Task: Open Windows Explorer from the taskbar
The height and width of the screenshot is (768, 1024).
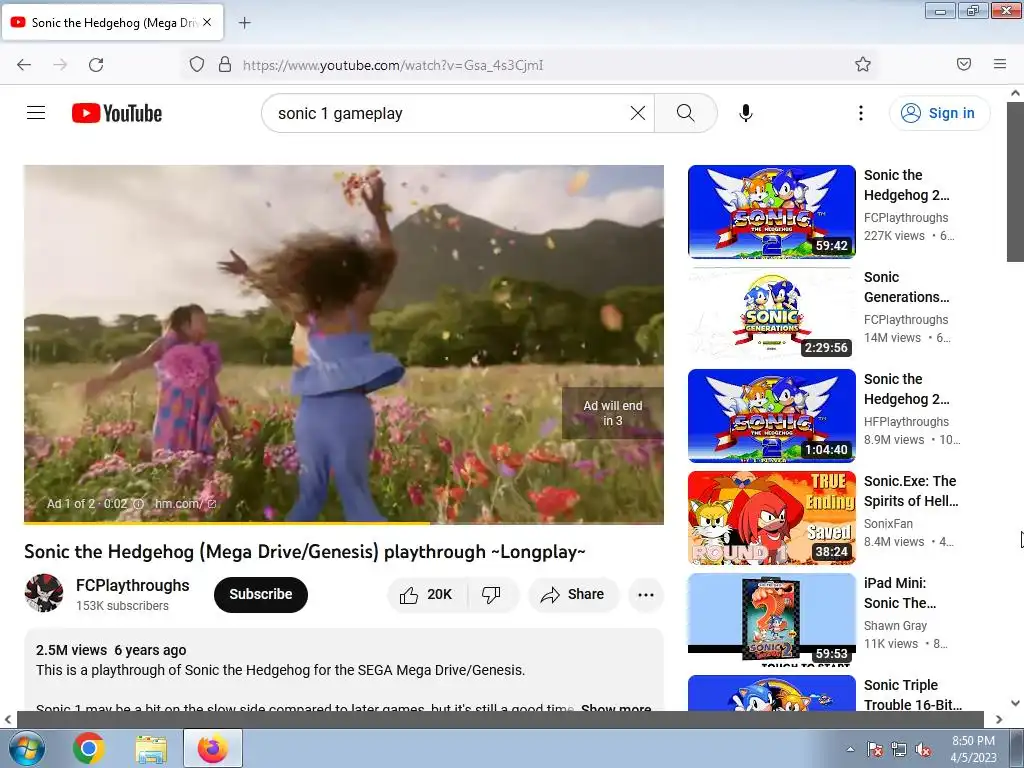Action: tap(151, 749)
